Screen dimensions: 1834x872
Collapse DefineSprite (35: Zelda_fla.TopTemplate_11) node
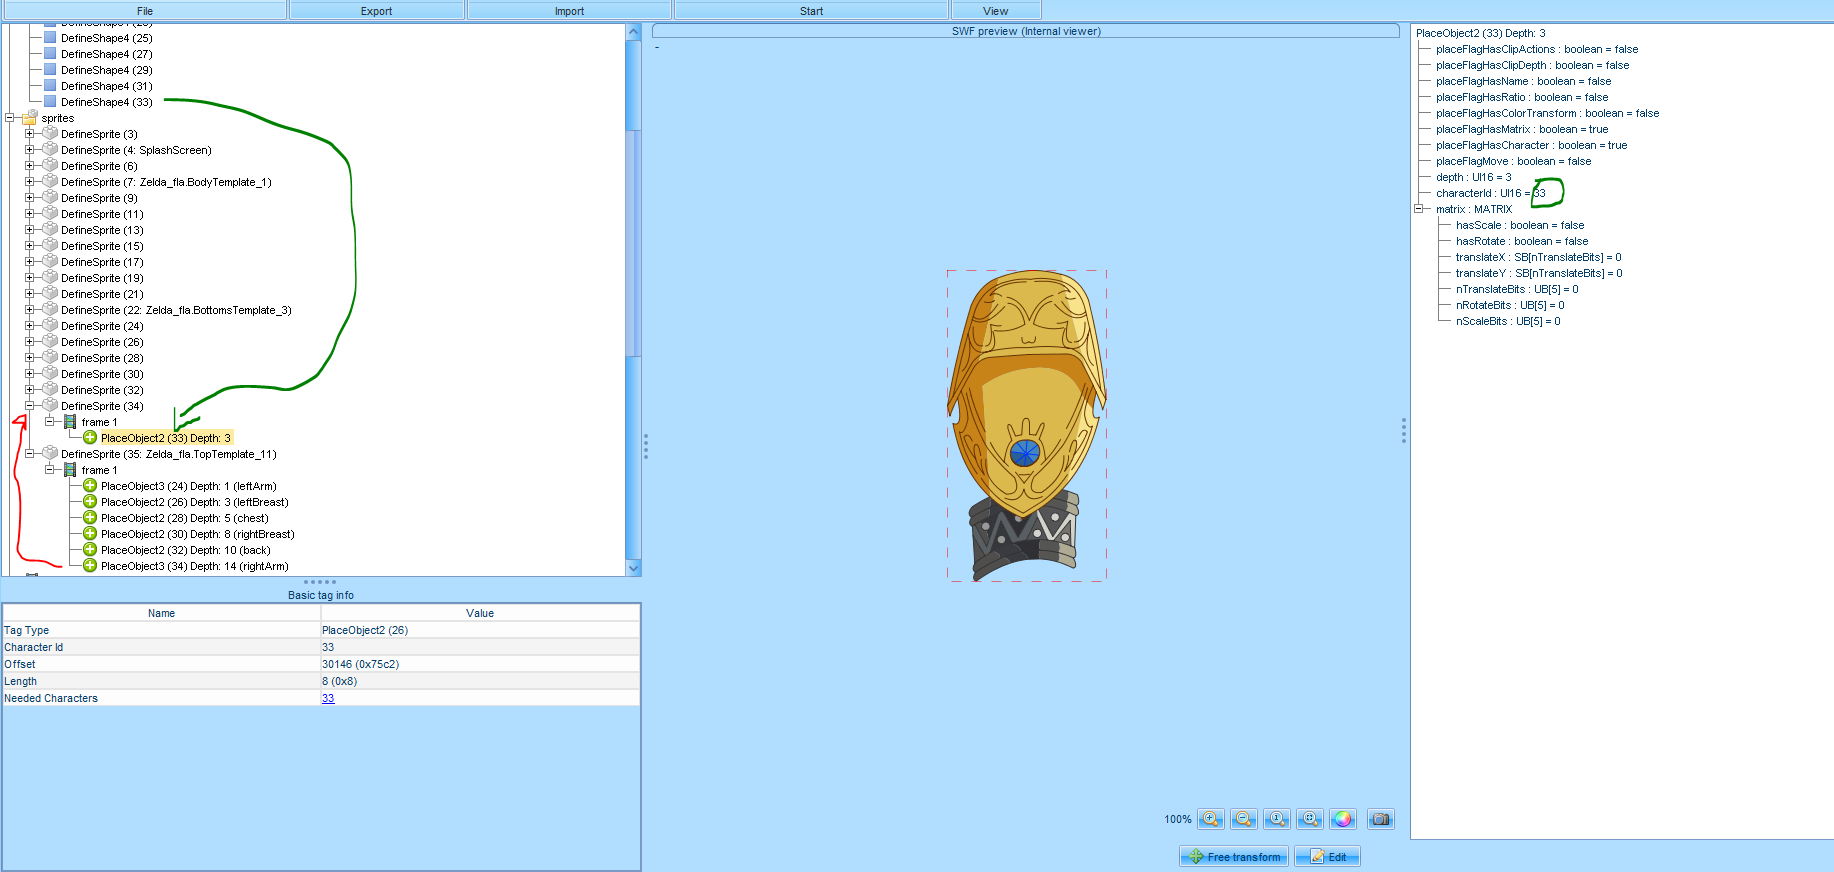coord(30,454)
